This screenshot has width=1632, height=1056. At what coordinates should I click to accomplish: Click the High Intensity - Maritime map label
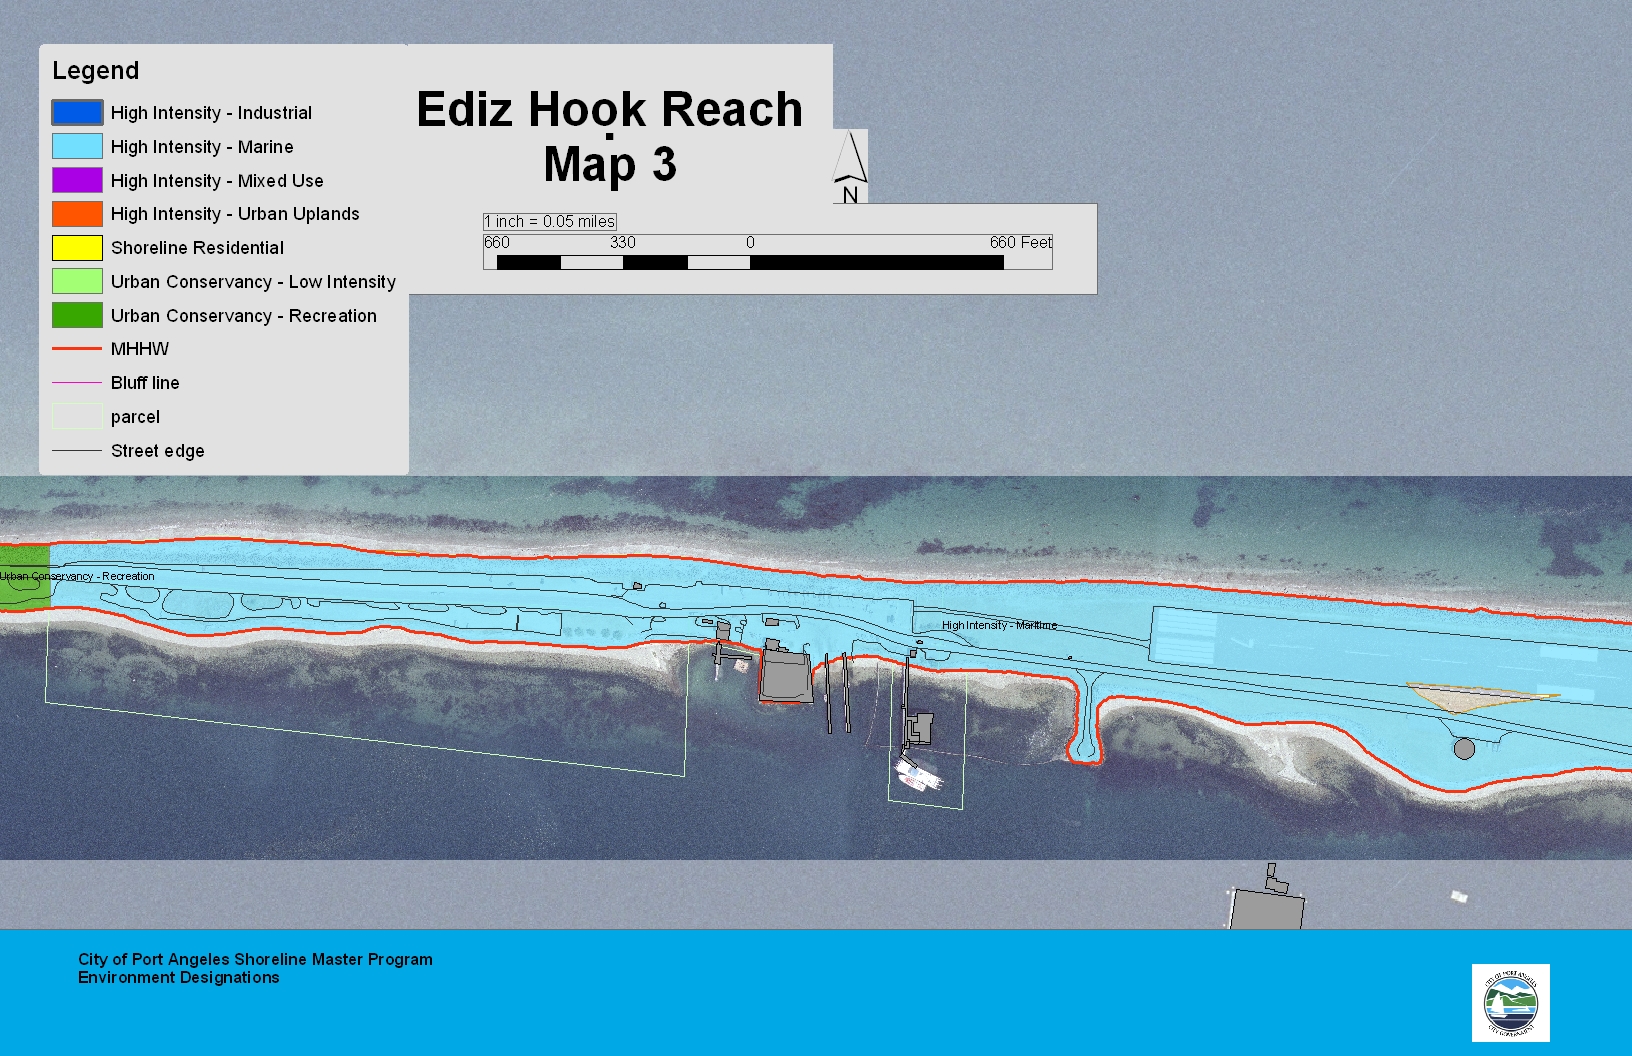pos(1000,624)
